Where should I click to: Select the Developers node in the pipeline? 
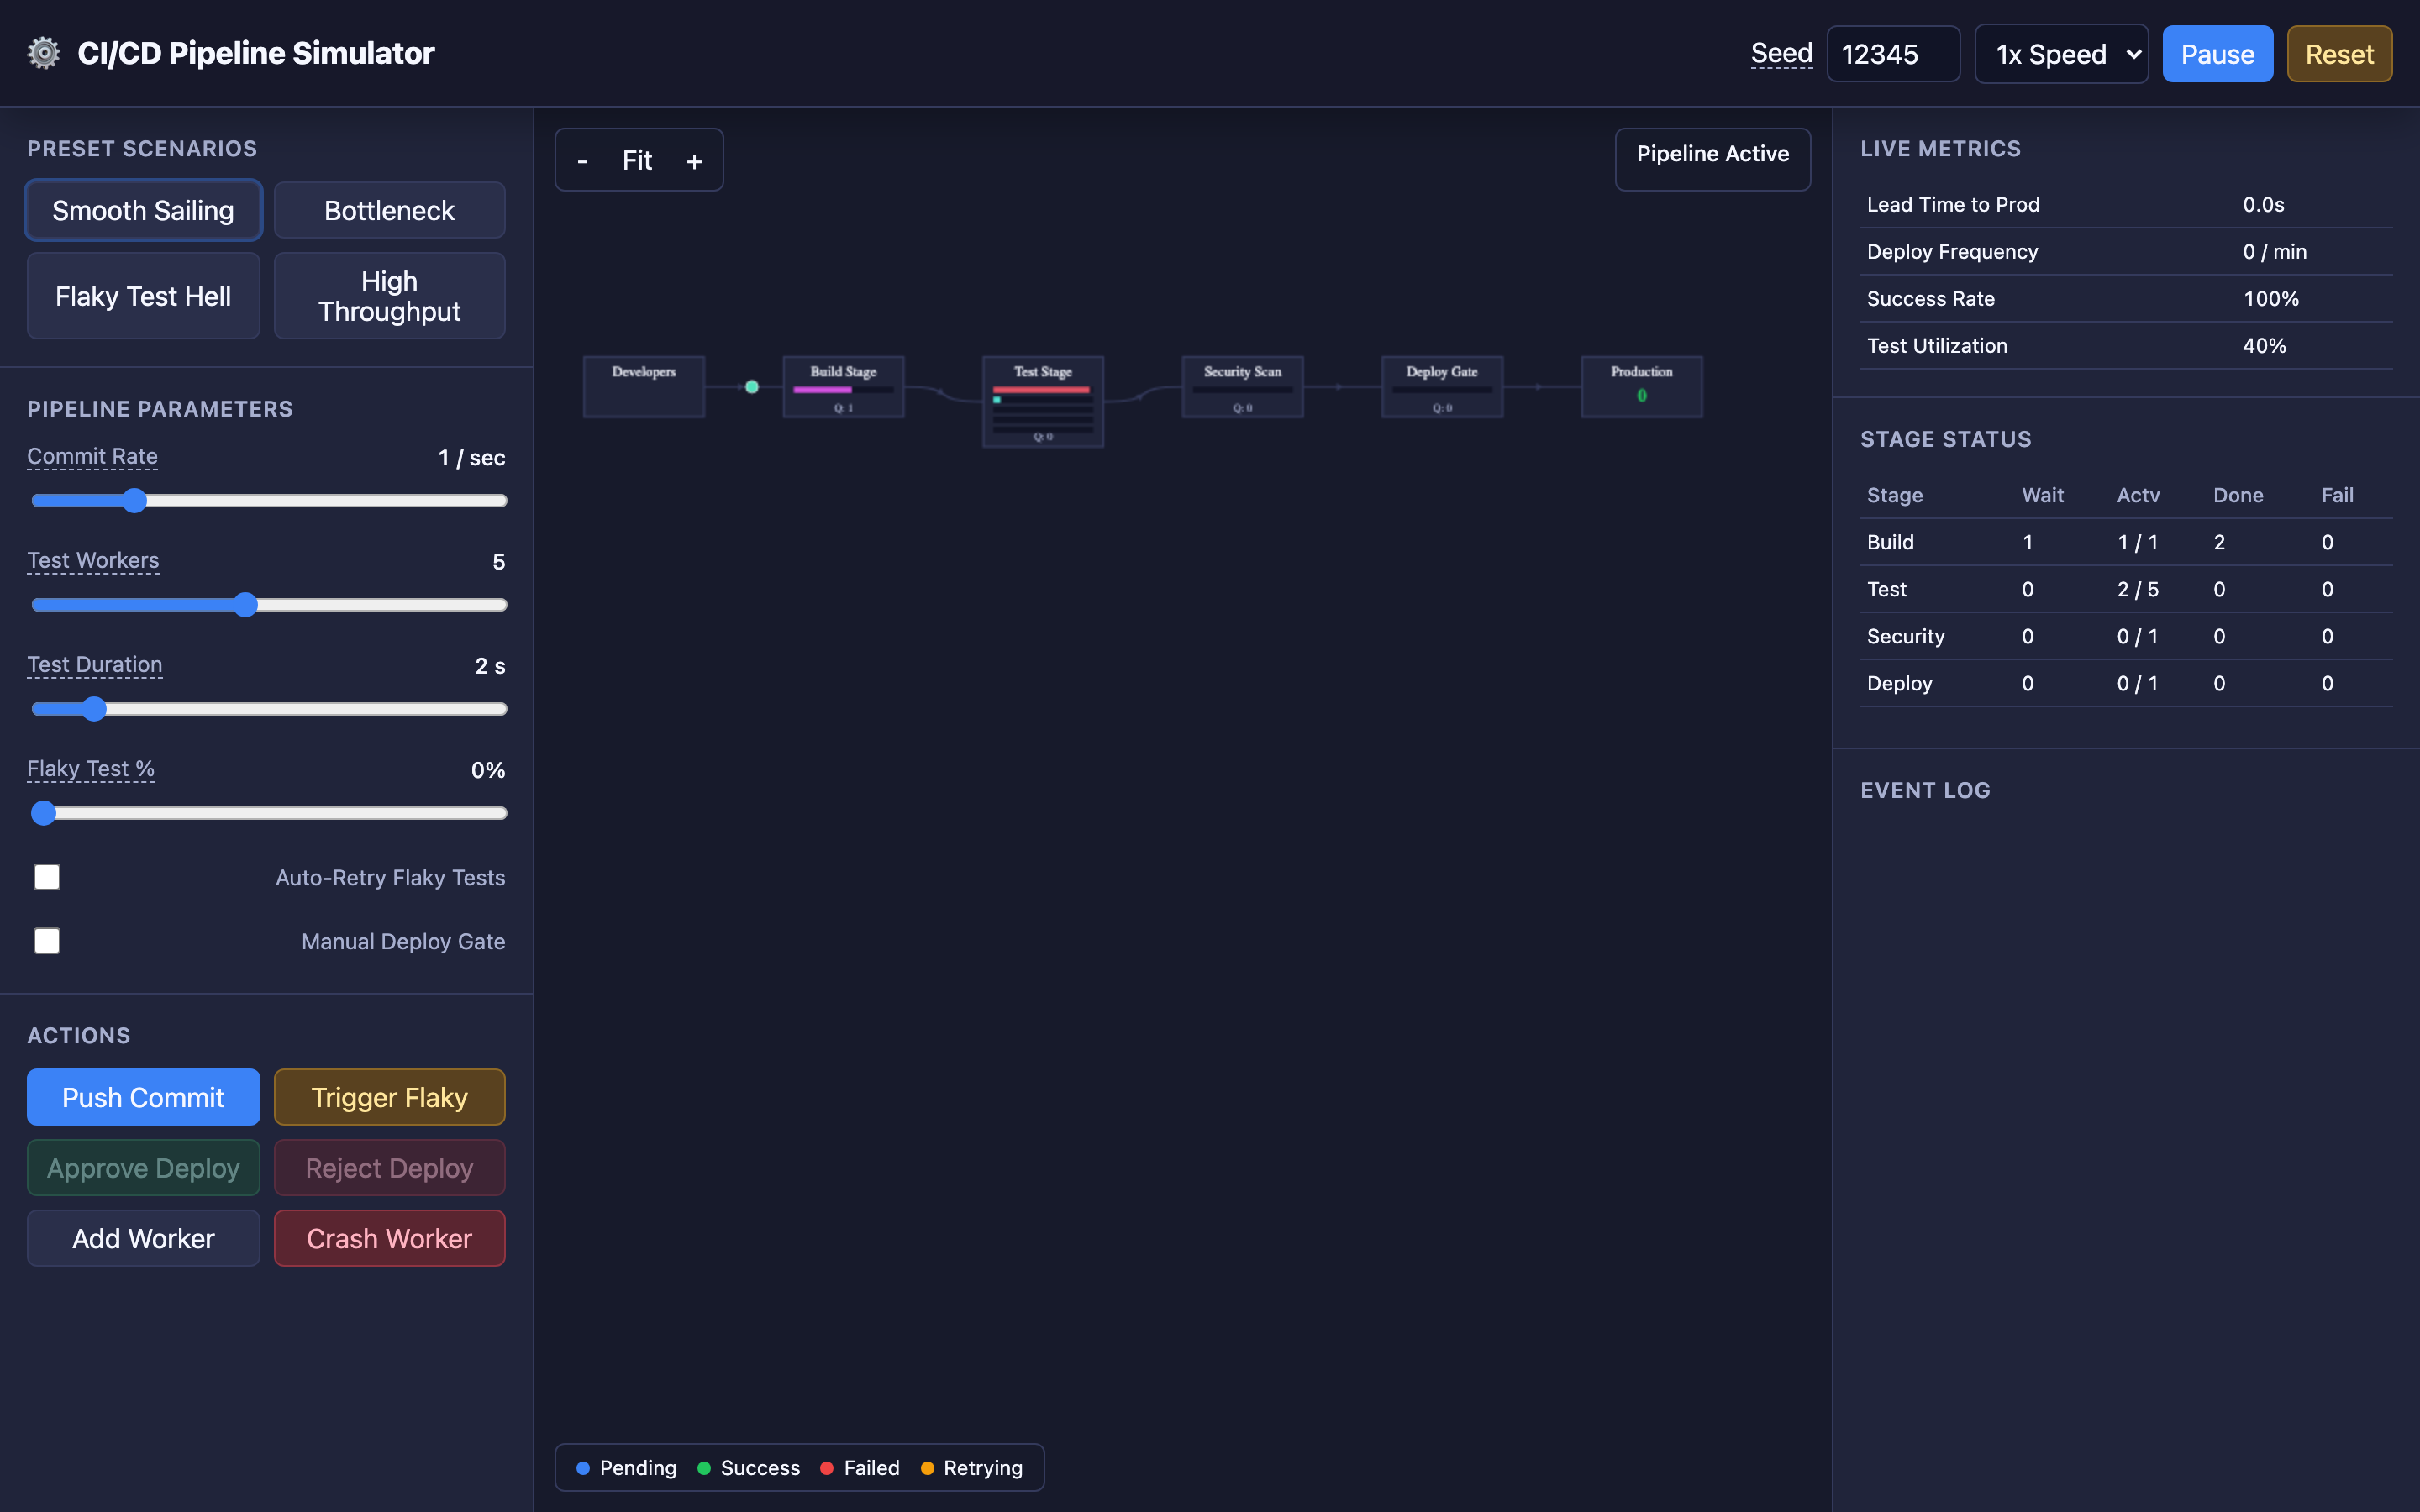pyautogui.click(x=644, y=386)
